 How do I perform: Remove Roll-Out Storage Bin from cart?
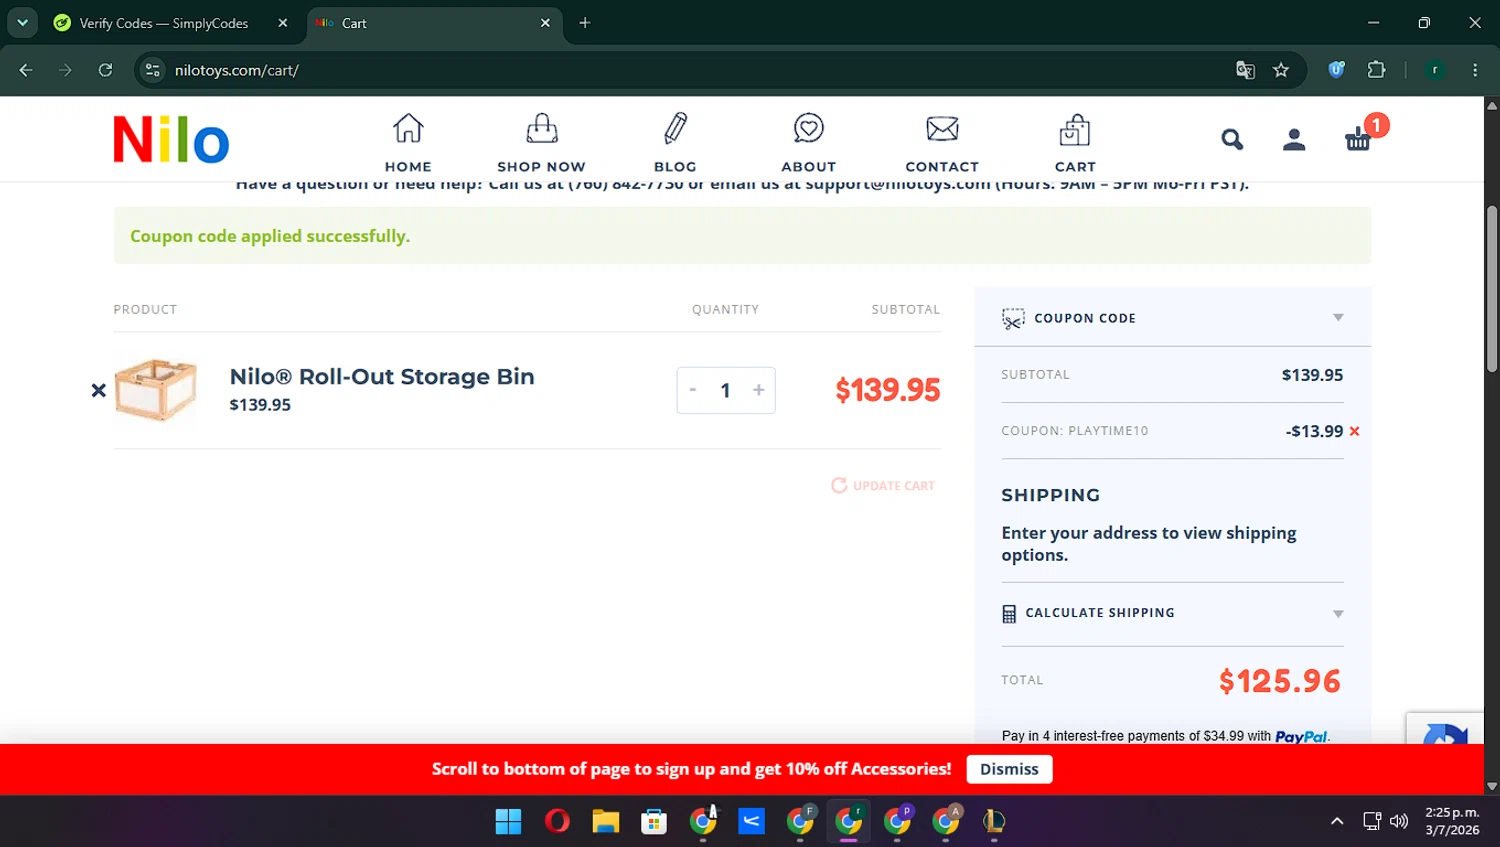tap(98, 390)
